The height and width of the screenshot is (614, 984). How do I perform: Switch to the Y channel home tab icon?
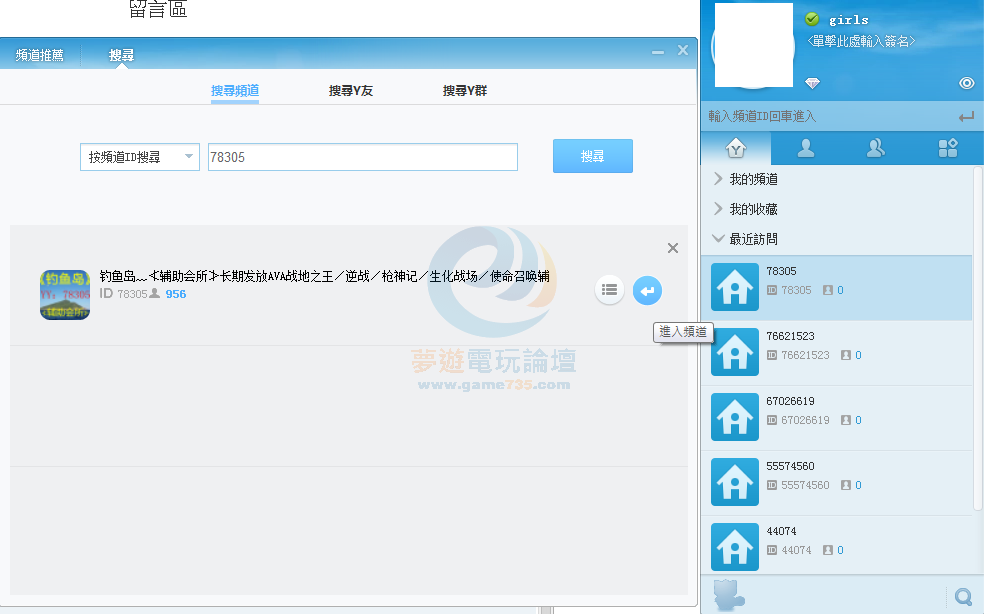(735, 149)
